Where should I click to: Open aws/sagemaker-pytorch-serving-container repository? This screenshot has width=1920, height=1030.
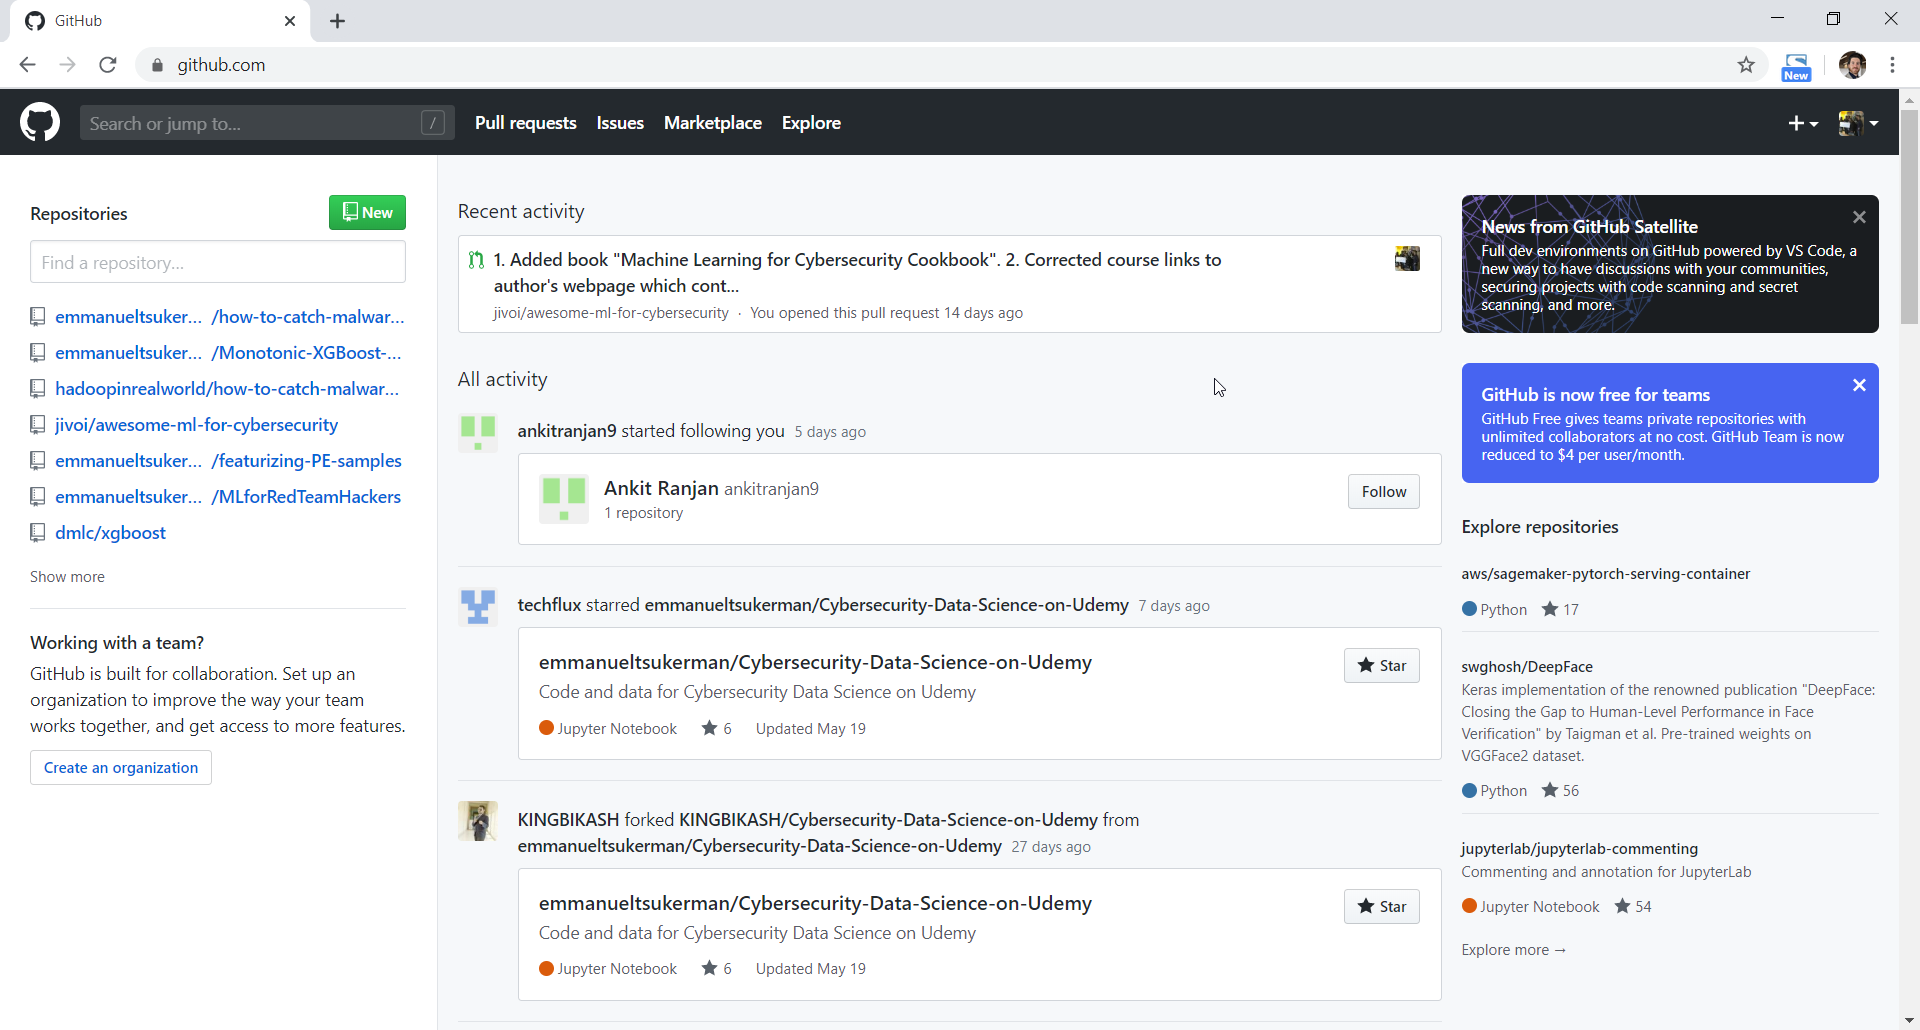(x=1605, y=574)
